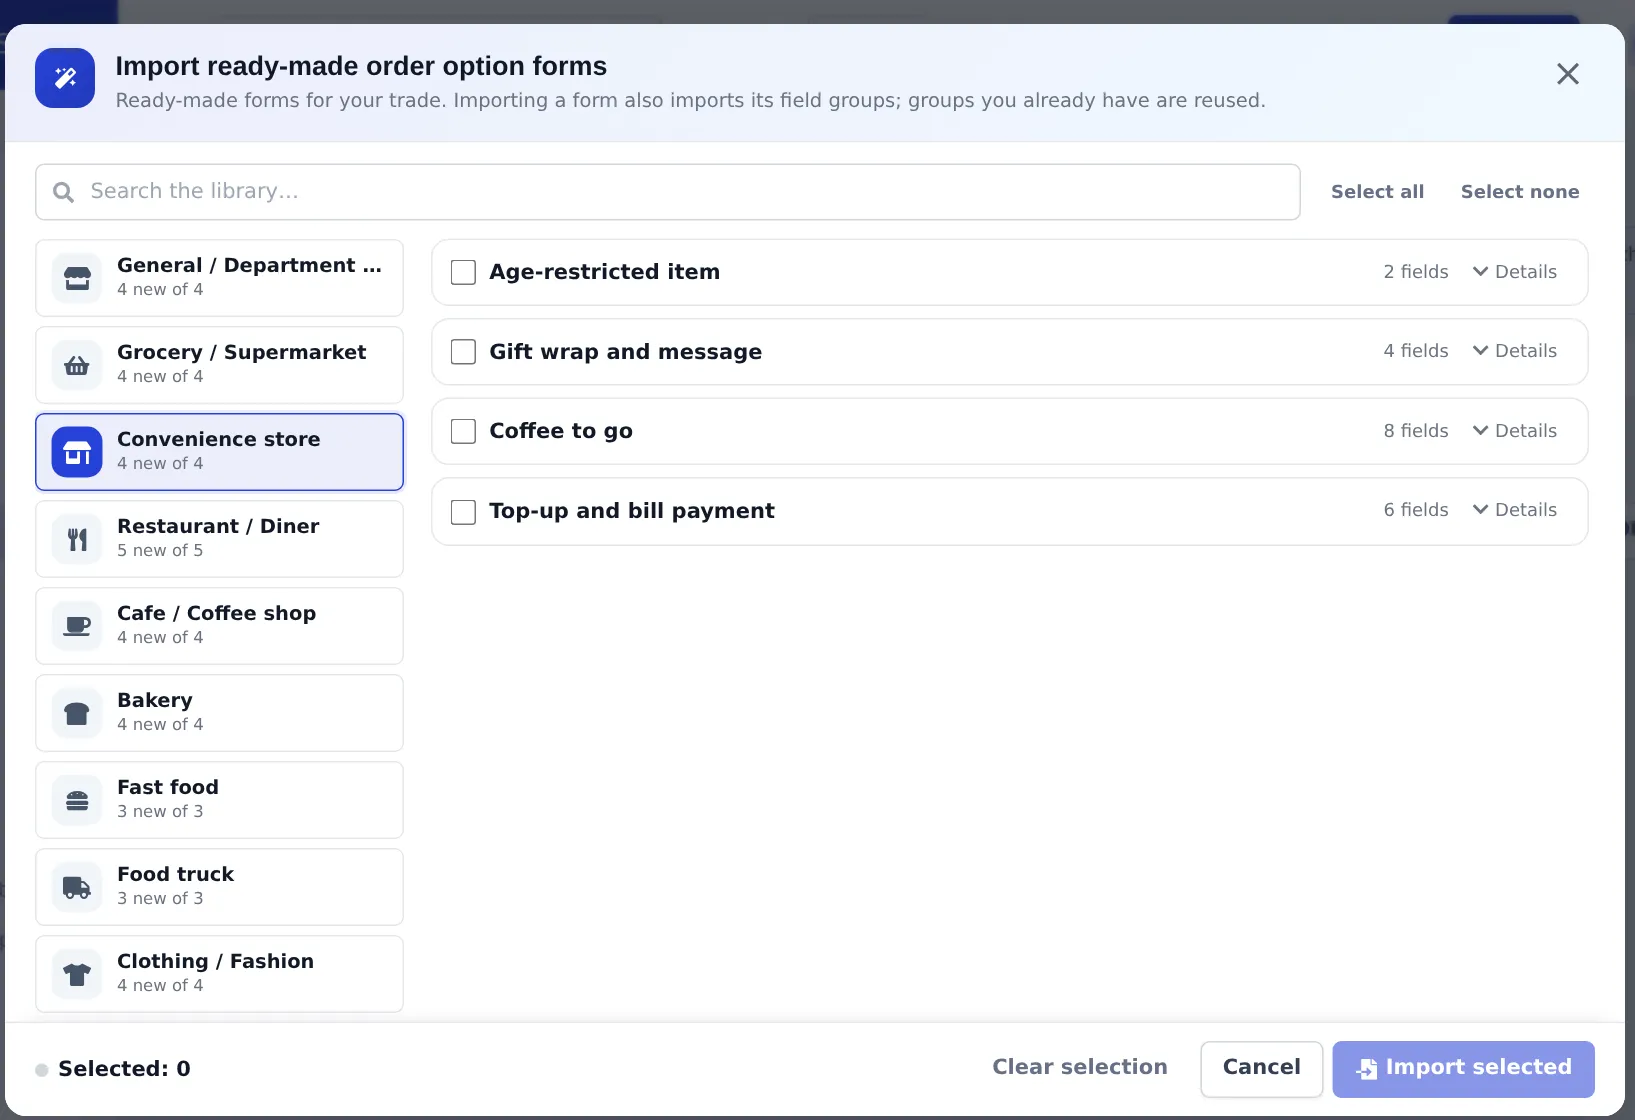Expand Details for Gift wrap and message
1635x1120 pixels.
(x=1514, y=351)
